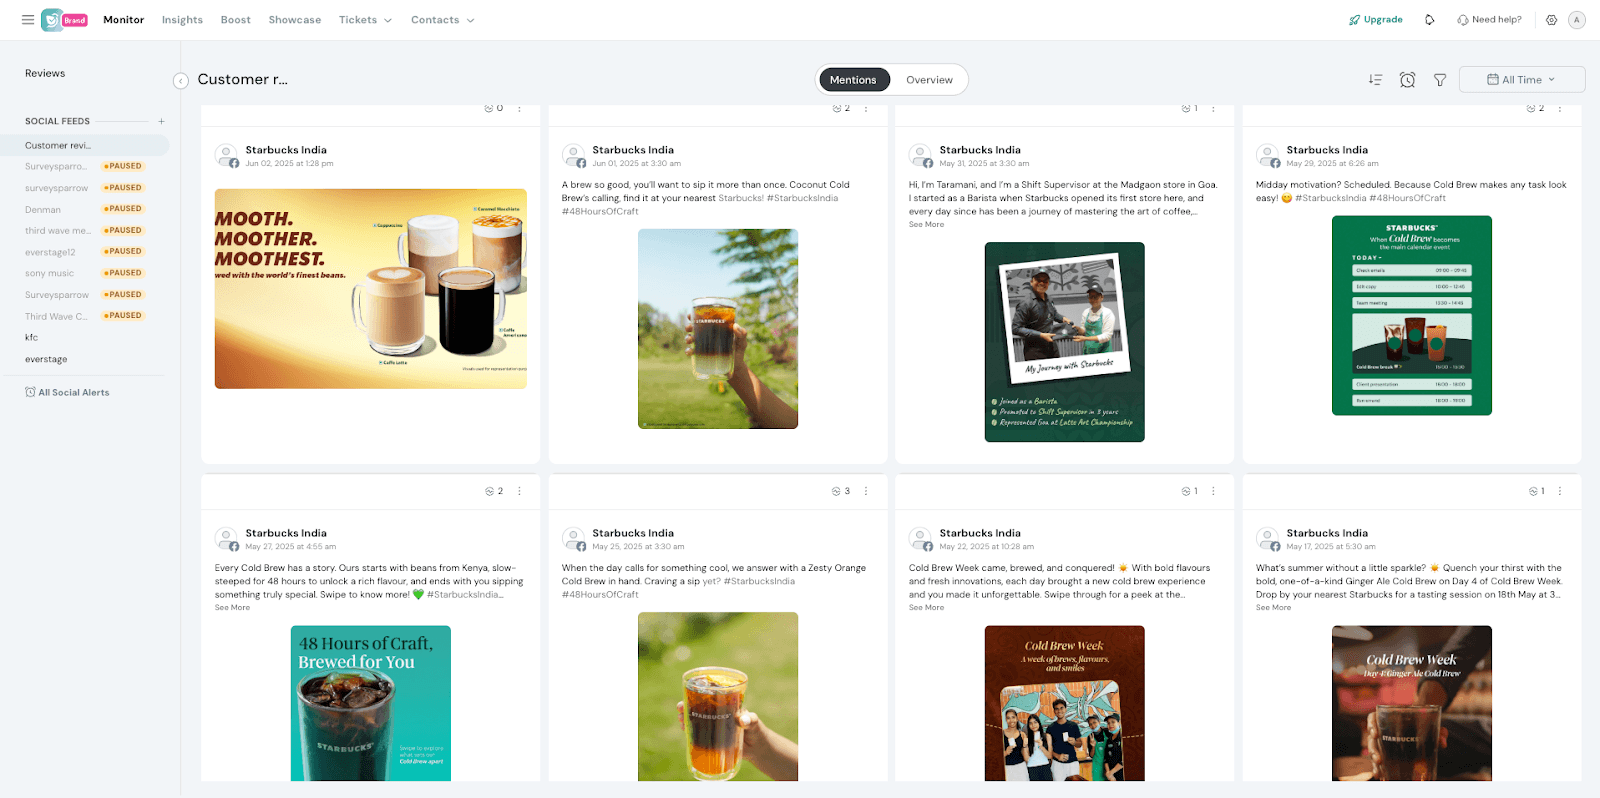The image size is (1600, 798).
Task: Open the hamburger navigation menu
Action: coord(28,20)
